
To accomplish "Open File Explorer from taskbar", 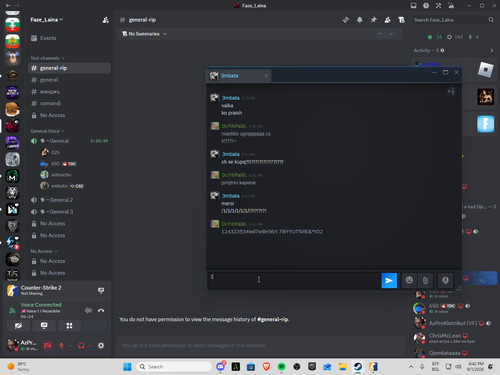I will [x=342, y=367].
